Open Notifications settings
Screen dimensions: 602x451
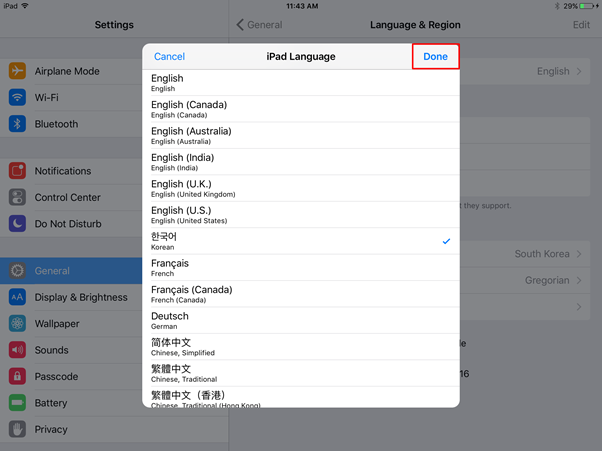tap(71, 171)
